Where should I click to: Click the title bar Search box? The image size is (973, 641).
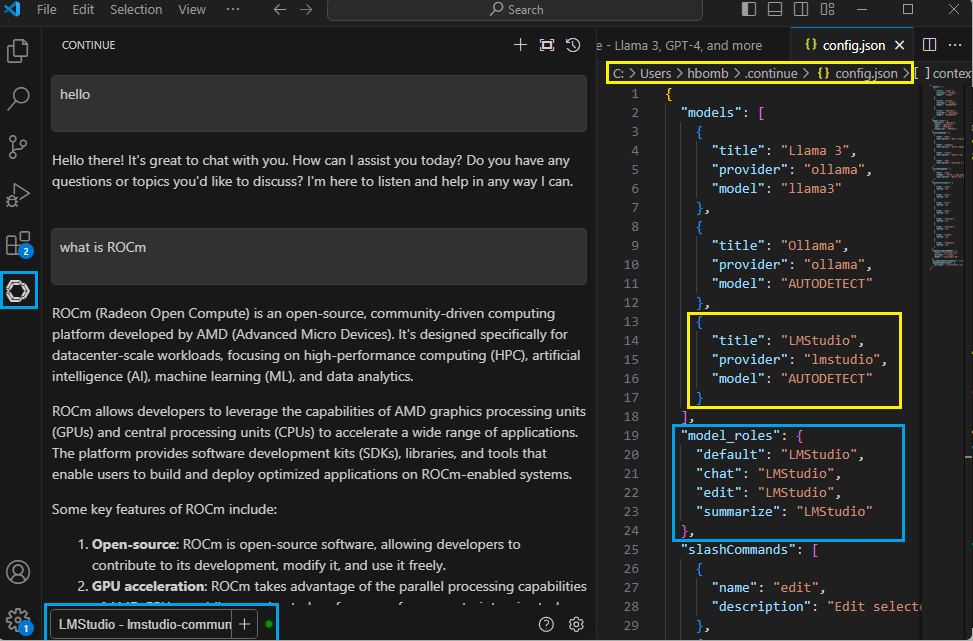(x=515, y=9)
